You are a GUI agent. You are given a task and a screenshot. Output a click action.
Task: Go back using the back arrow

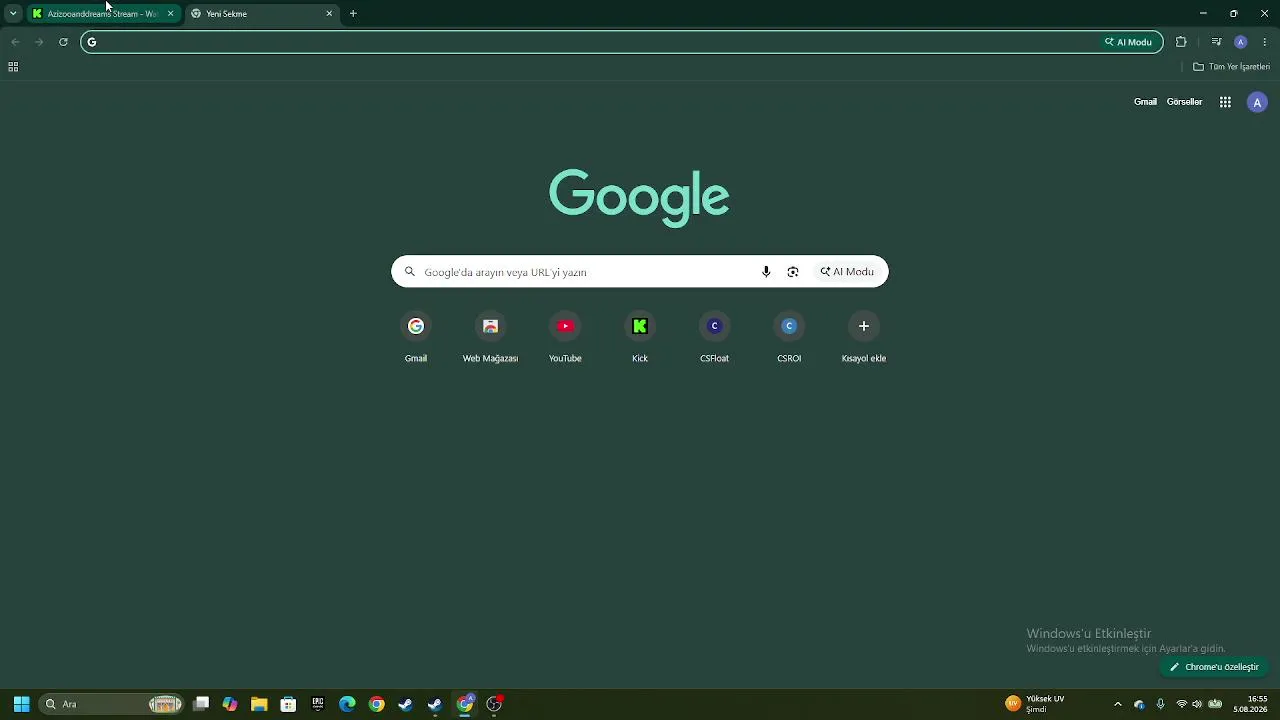15,42
